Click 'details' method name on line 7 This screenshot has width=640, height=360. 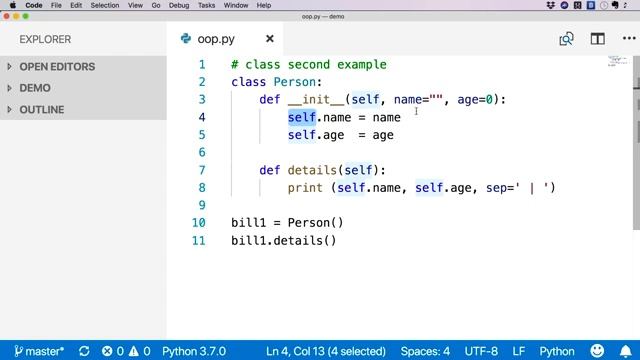[312, 170]
